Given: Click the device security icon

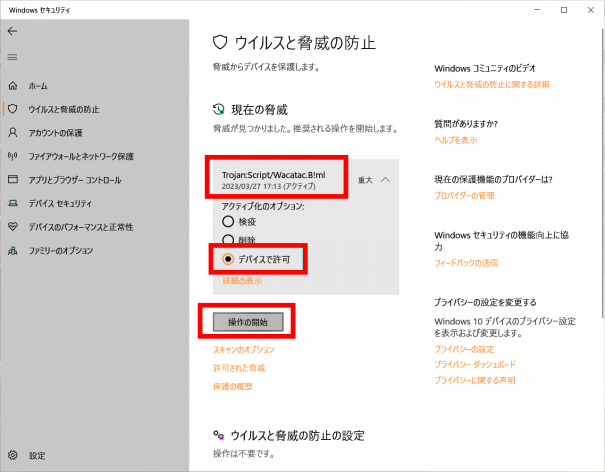Looking at the screenshot, I should 13,203.
